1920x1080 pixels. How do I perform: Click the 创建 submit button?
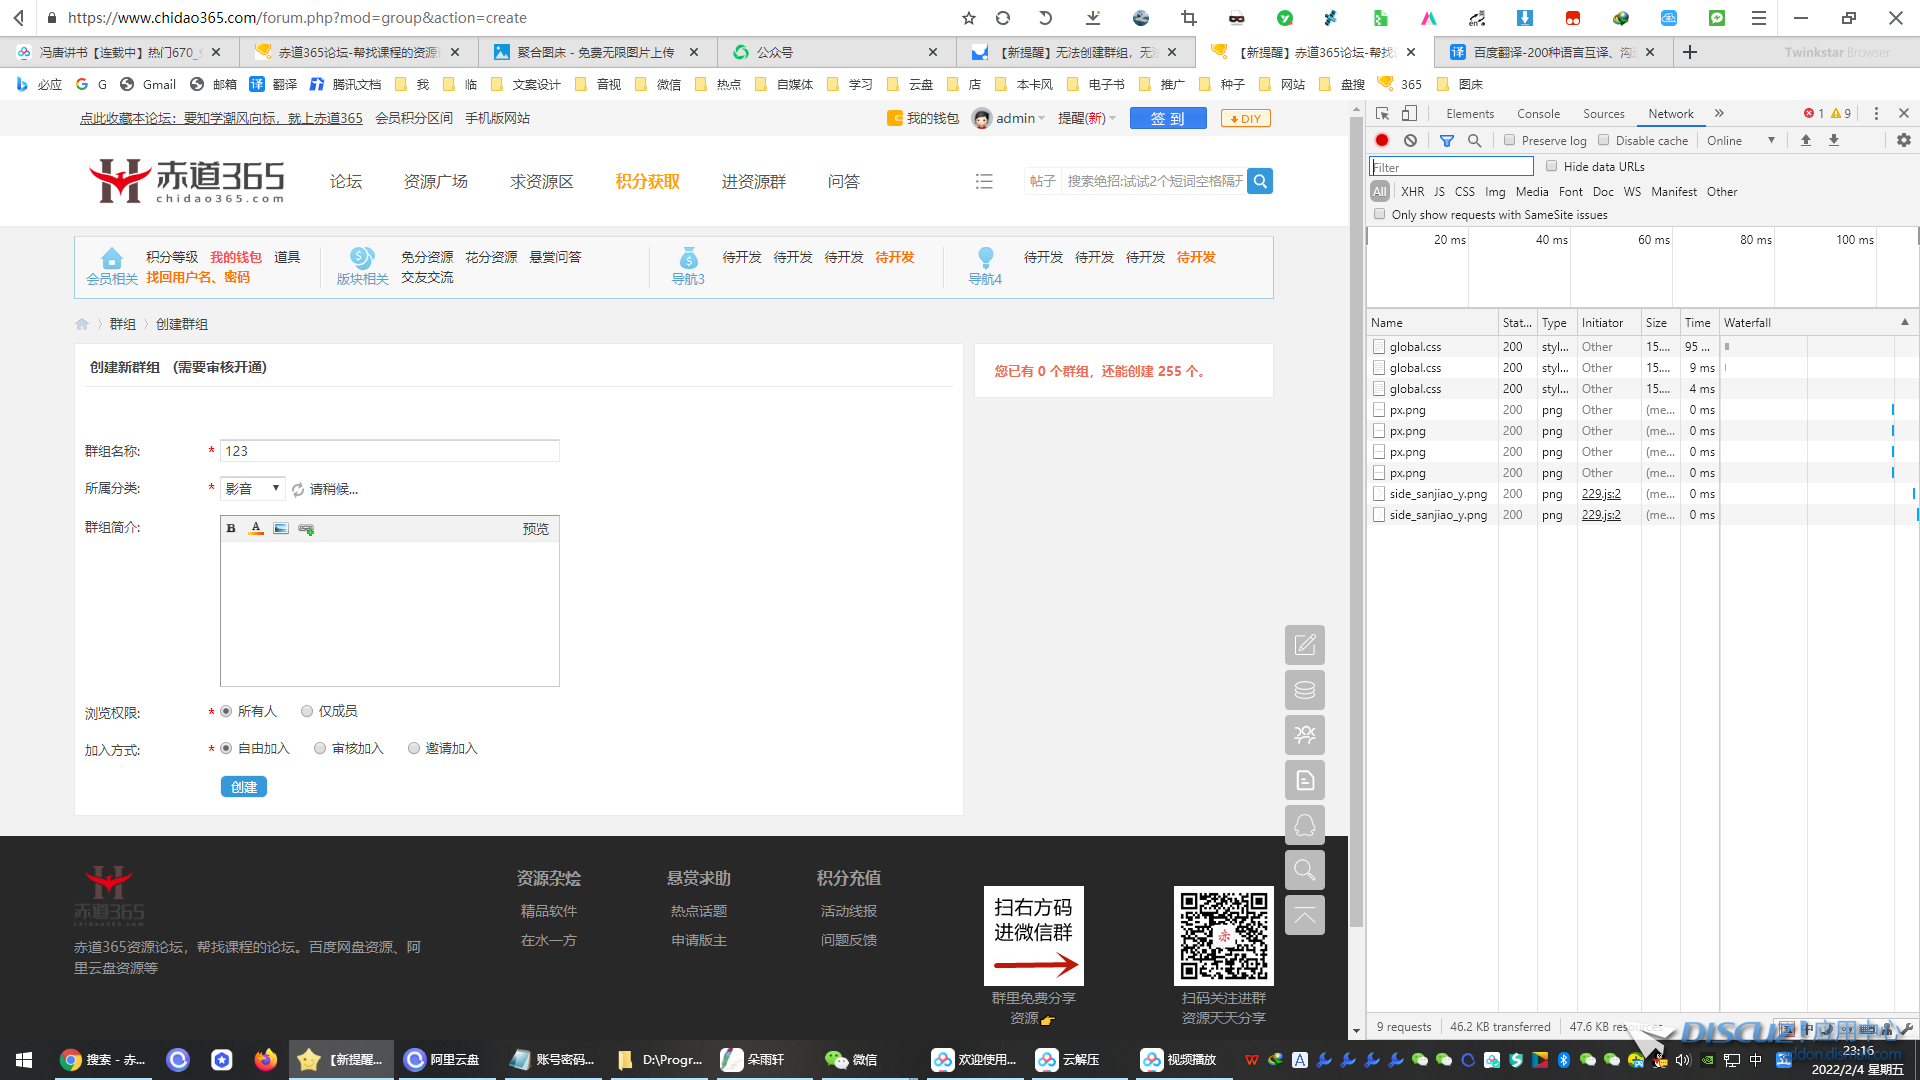tap(244, 787)
